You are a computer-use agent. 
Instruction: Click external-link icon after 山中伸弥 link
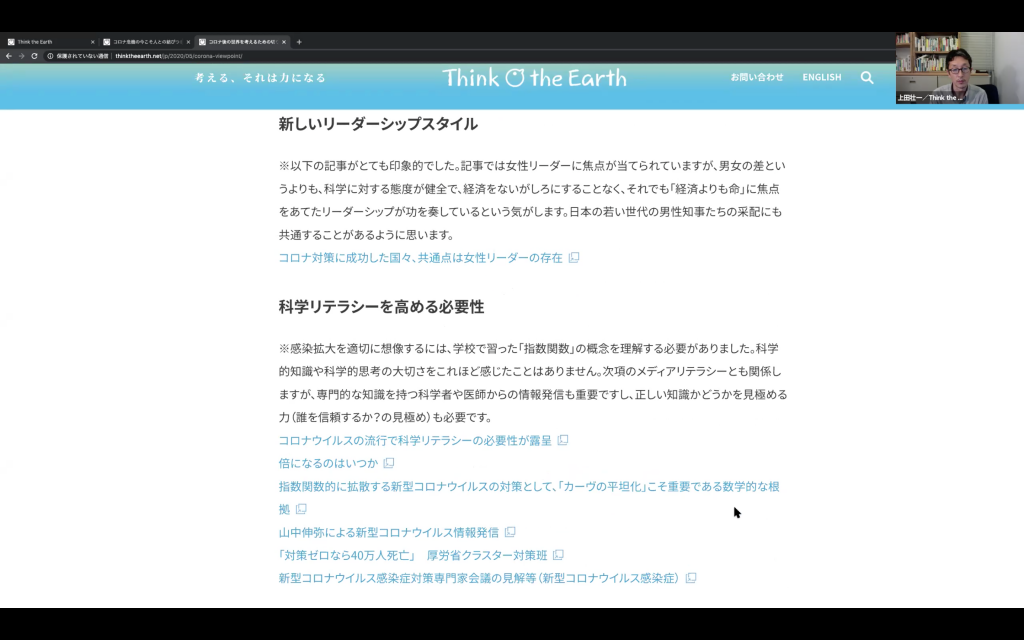click(510, 532)
